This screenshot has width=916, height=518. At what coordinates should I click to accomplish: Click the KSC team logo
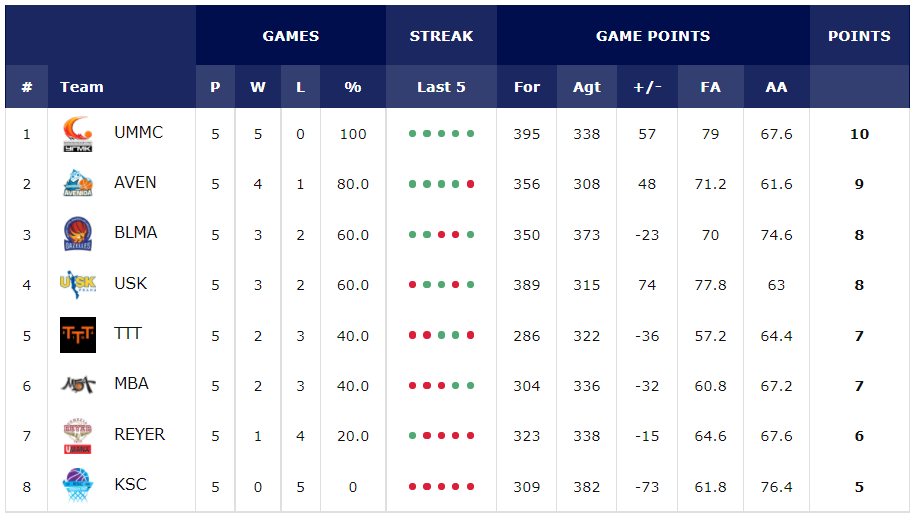pos(78,485)
